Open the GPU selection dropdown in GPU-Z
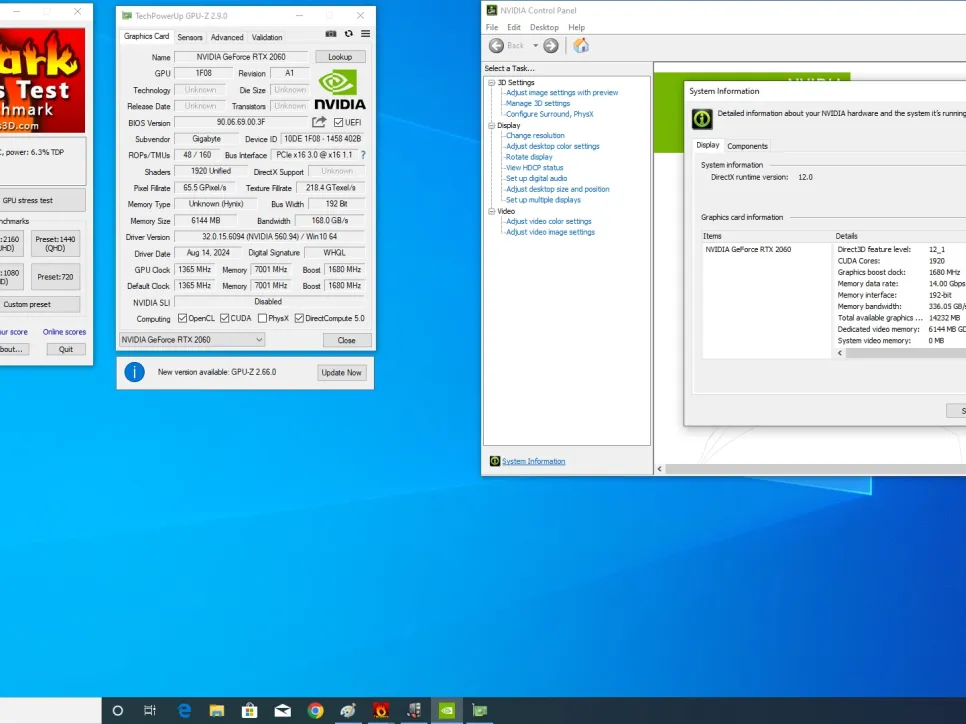 192,340
